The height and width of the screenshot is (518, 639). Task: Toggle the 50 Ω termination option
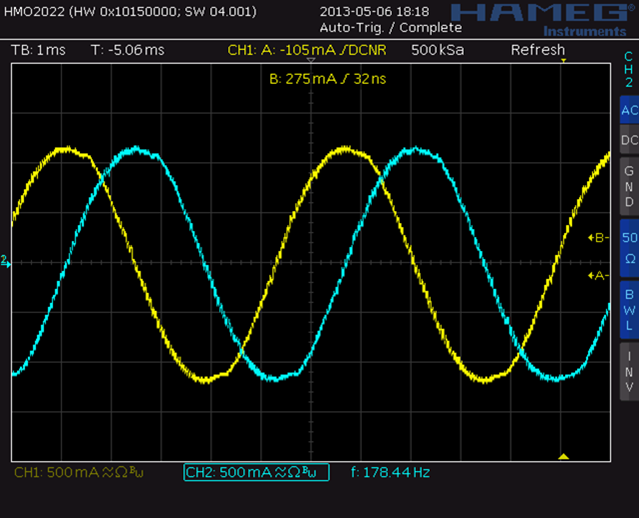[628, 247]
